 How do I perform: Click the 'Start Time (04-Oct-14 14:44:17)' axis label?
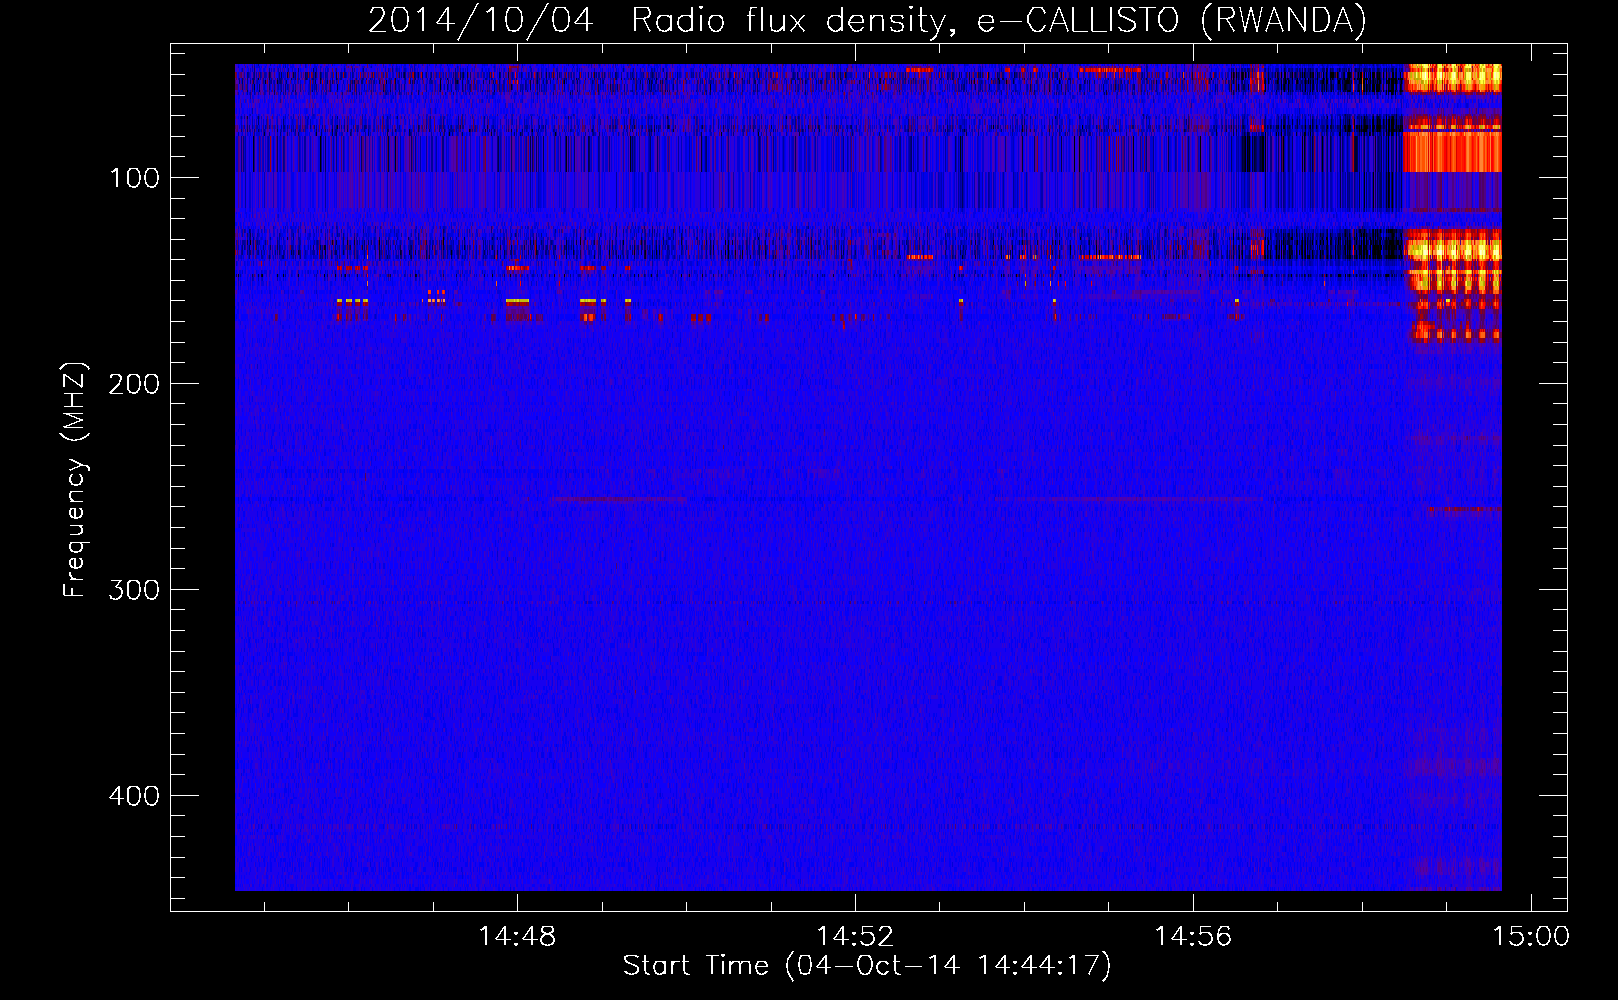click(x=867, y=966)
